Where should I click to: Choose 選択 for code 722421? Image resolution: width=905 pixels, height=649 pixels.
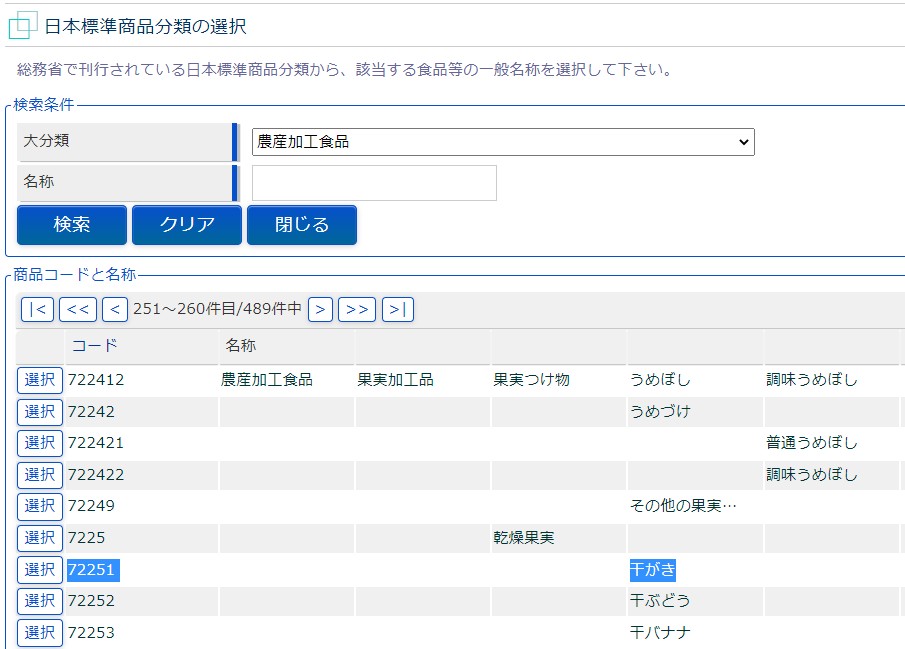click(40, 443)
